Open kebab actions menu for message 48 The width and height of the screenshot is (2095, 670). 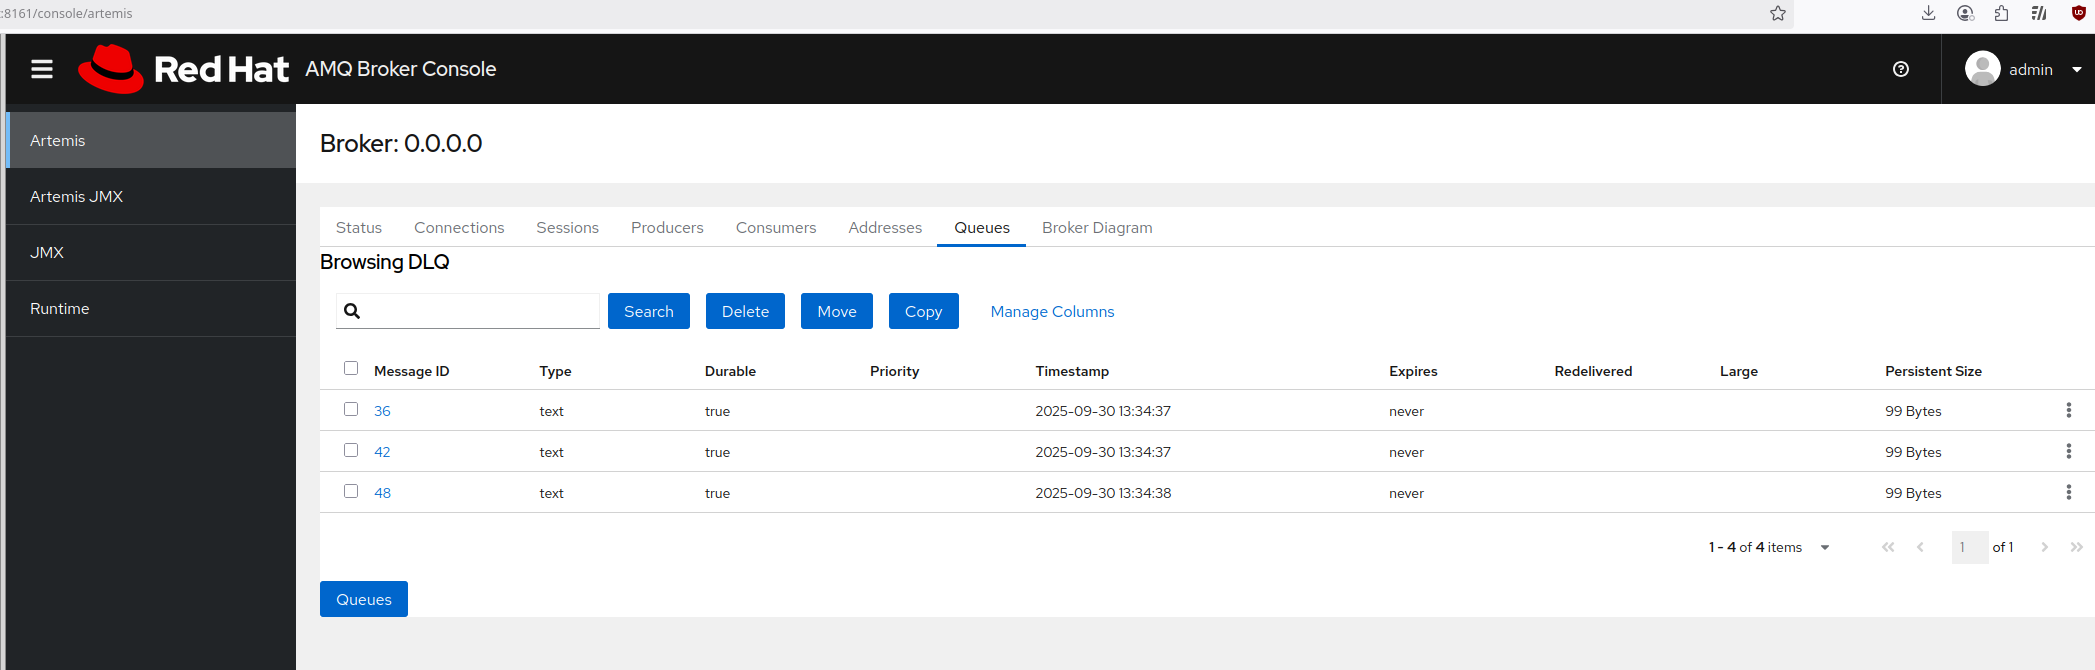tap(2069, 492)
